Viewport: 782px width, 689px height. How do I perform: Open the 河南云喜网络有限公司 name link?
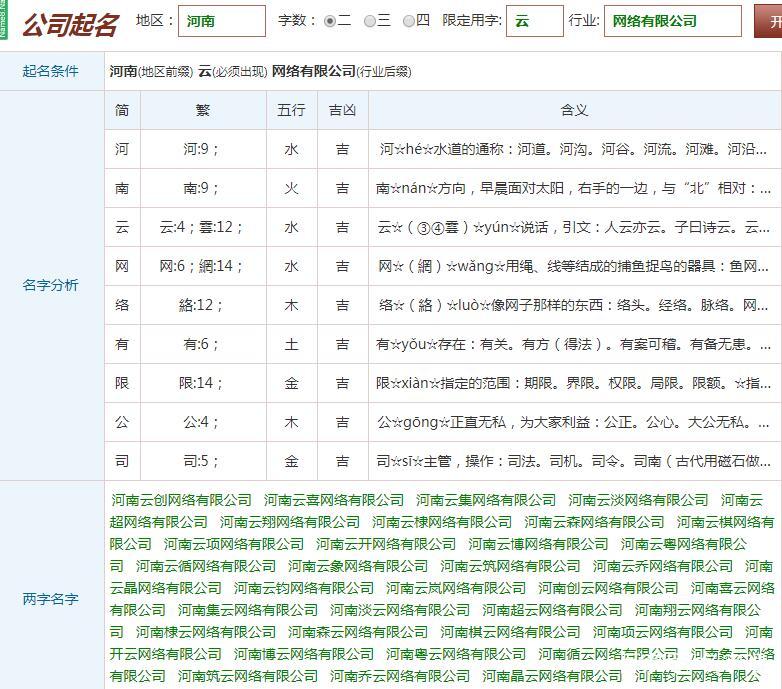334,500
